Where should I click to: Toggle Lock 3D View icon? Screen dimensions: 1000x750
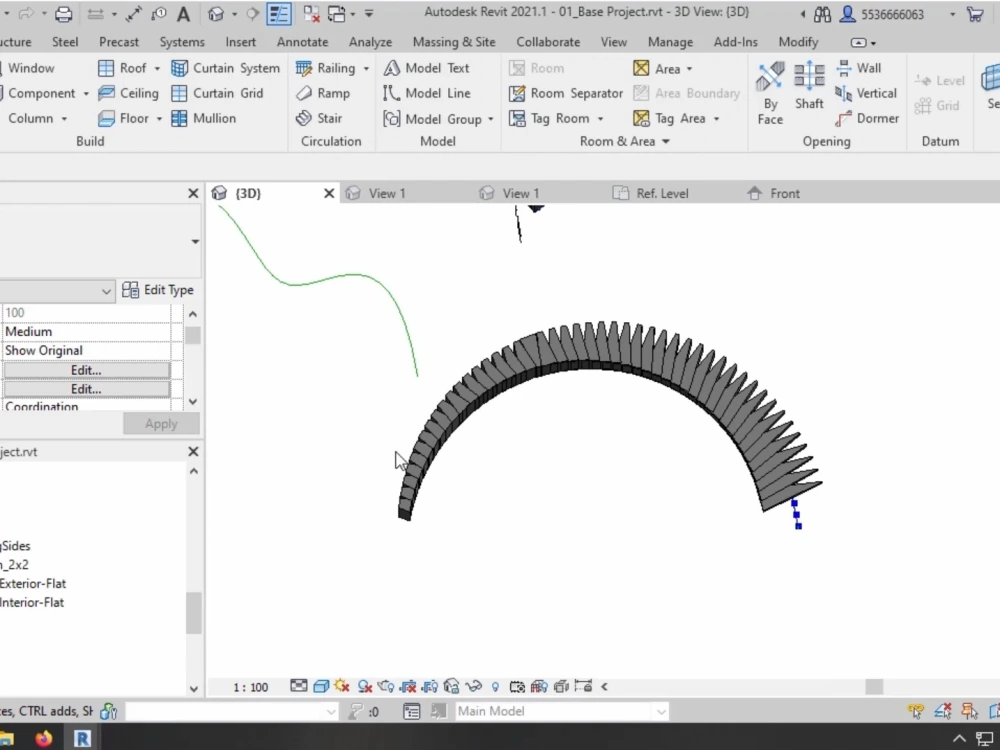452,686
